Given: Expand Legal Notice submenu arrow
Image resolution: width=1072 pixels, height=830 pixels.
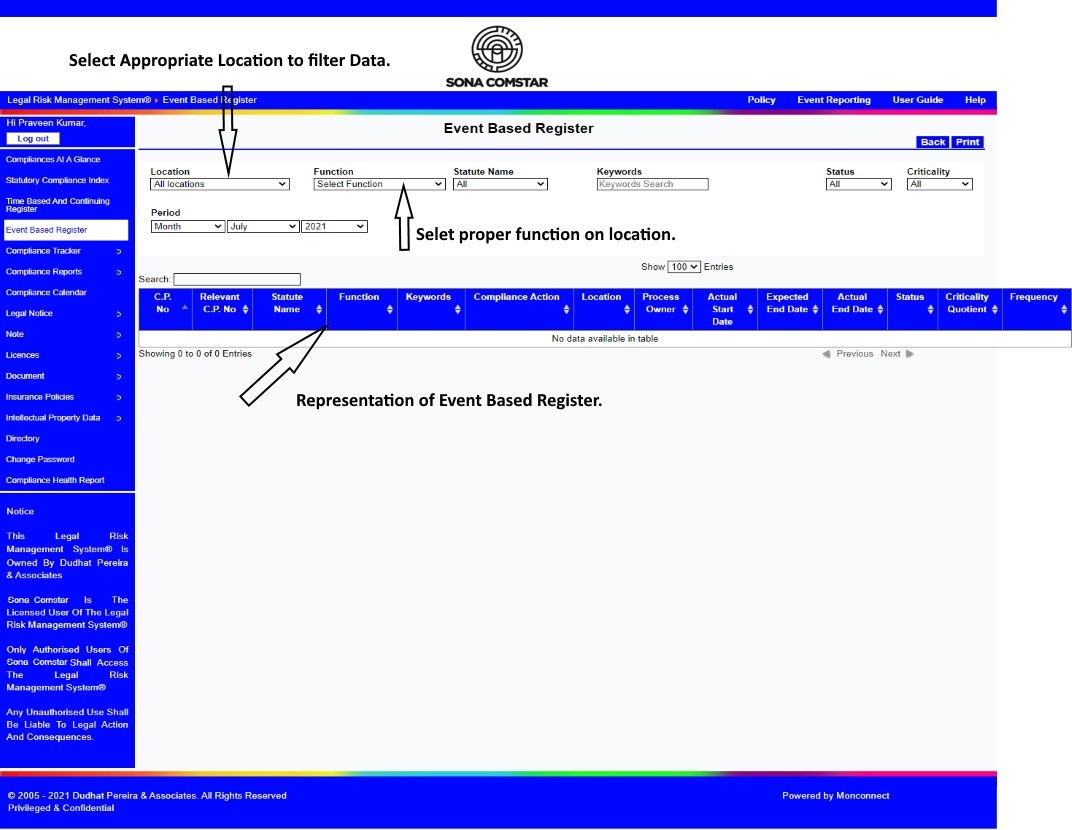Looking at the screenshot, I should click(x=118, y=314).
